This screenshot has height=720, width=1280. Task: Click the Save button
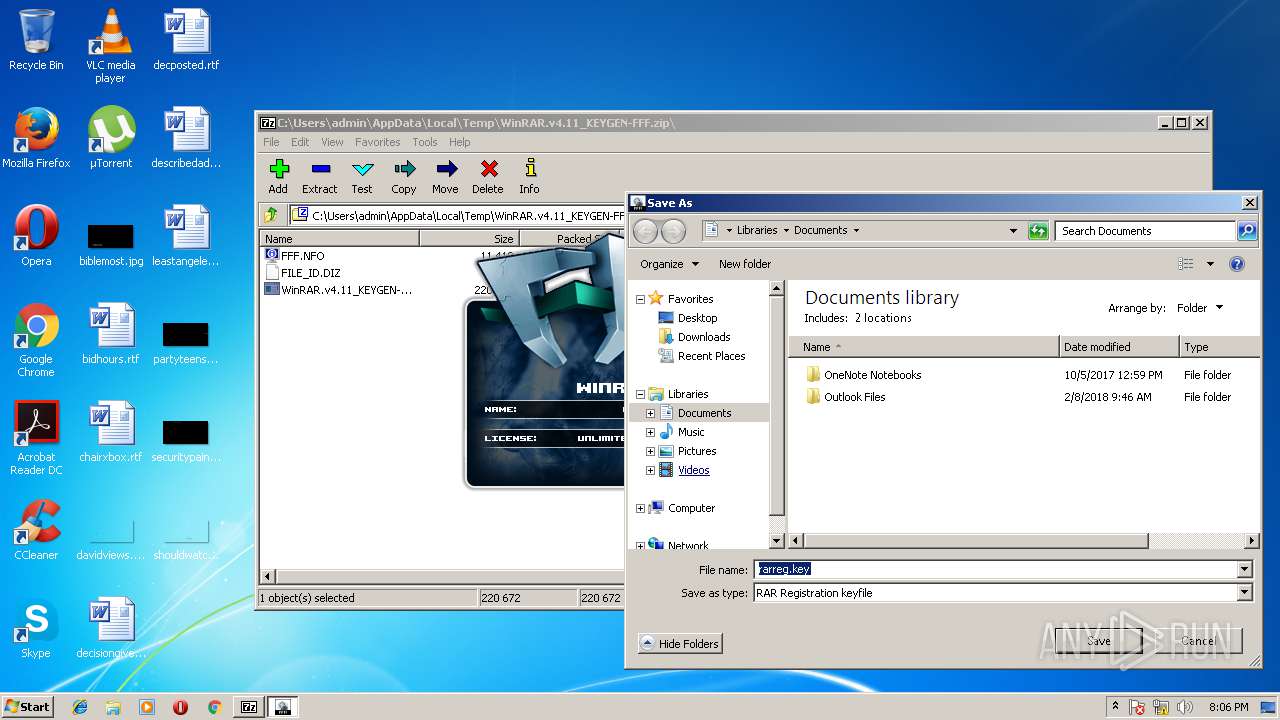tap(1098, 641)
